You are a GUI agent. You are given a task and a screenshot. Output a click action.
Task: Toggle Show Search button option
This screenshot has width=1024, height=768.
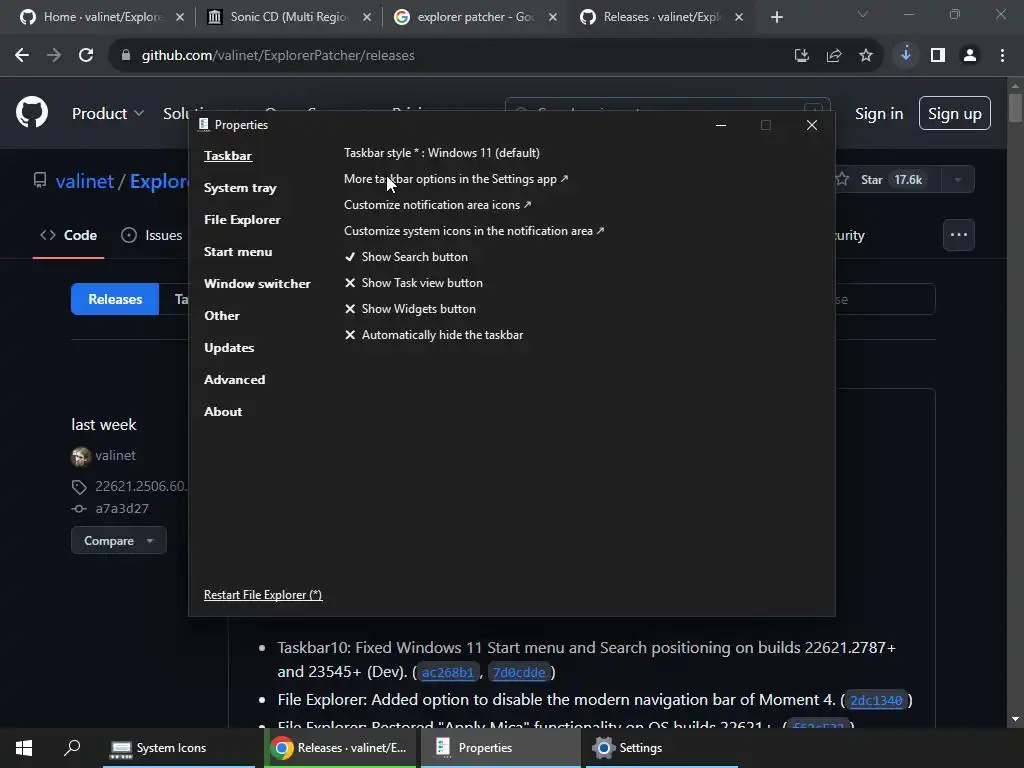(406, 257)
